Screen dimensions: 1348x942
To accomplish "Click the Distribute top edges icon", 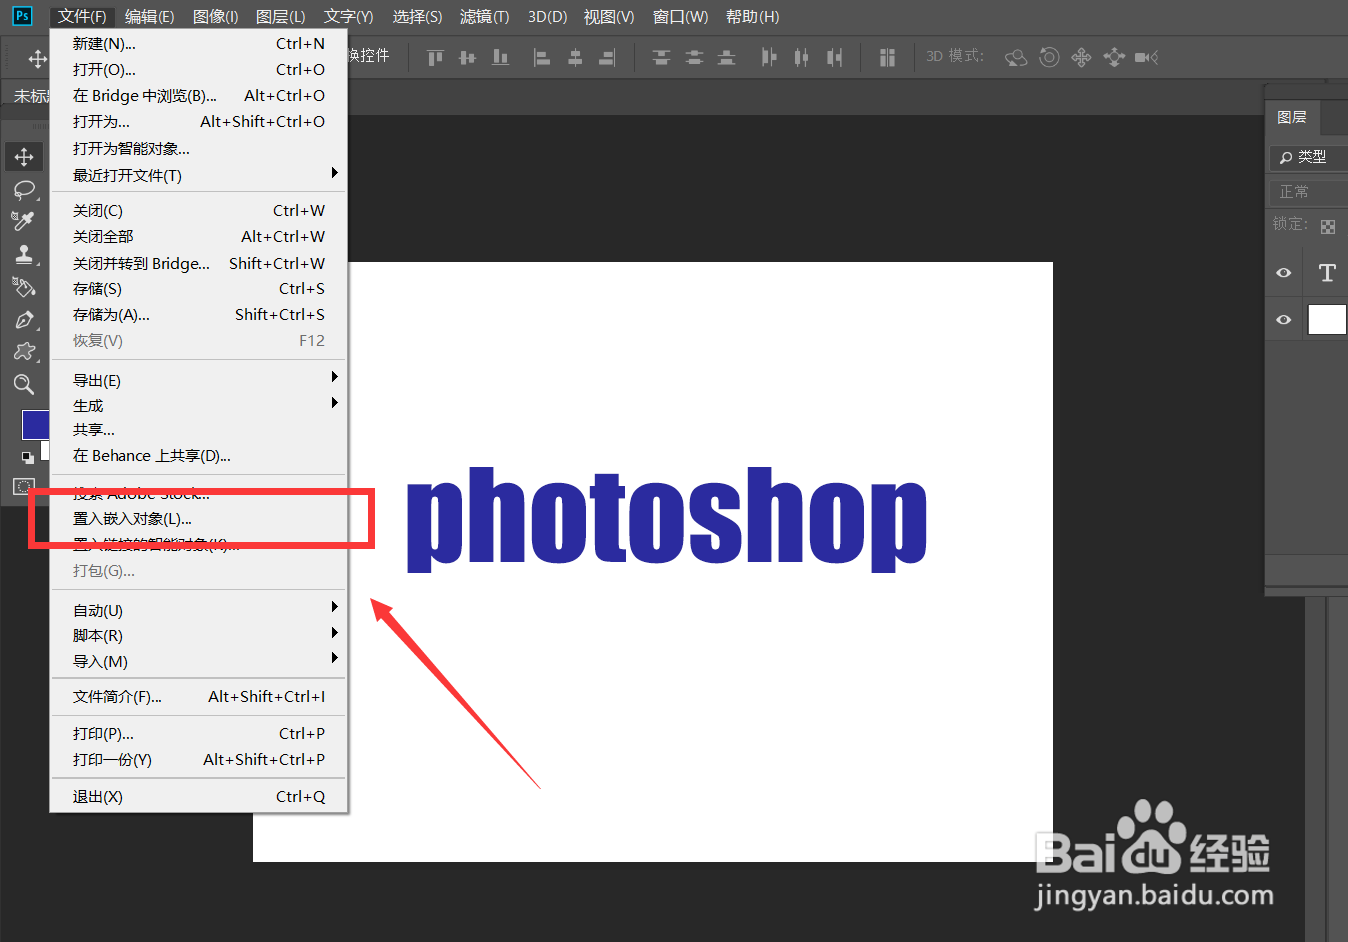I will pos(661,57).
